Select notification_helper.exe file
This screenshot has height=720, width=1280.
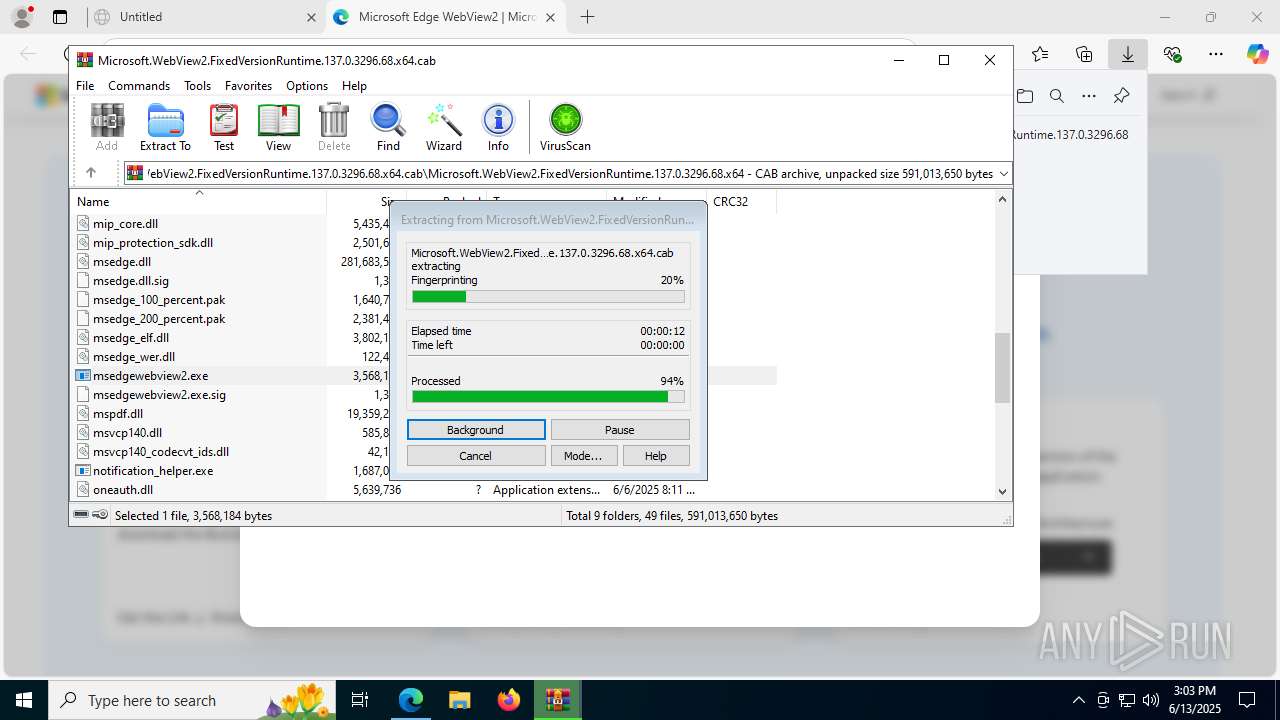tap(152, 471)
